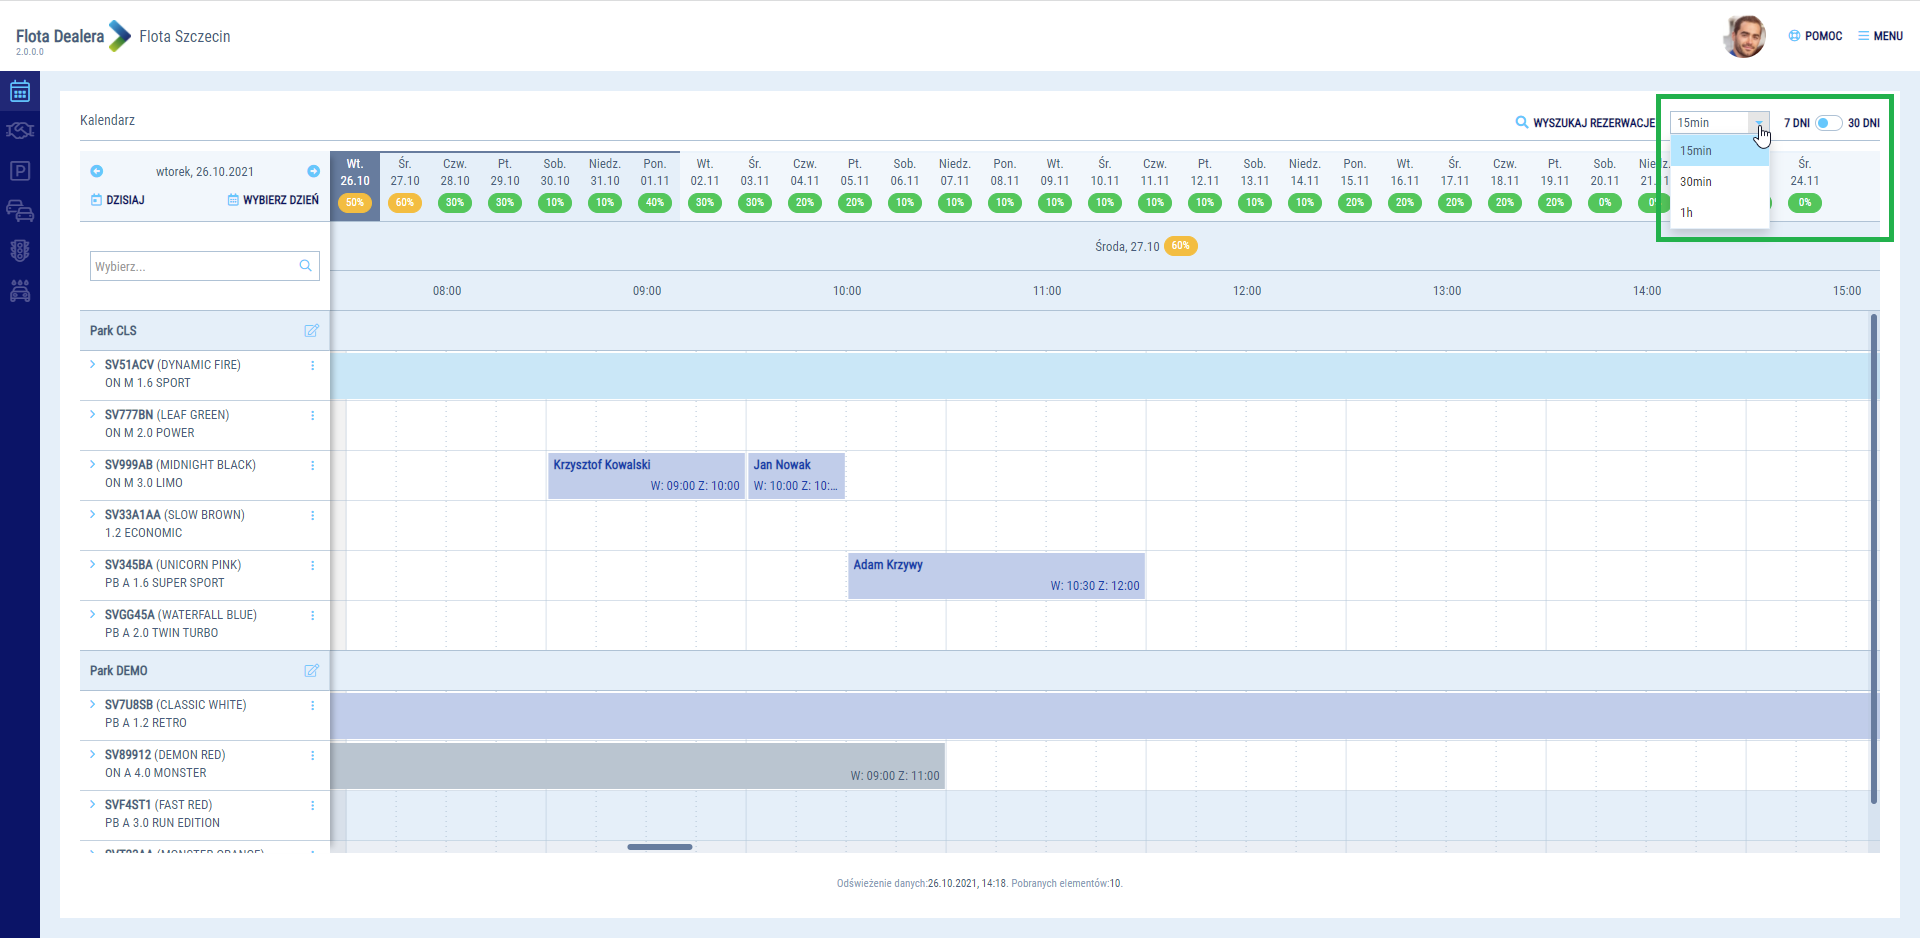1920x938 pixels.
Task: Click the previous day arrow icon
Action: click(x=97, y=171)
